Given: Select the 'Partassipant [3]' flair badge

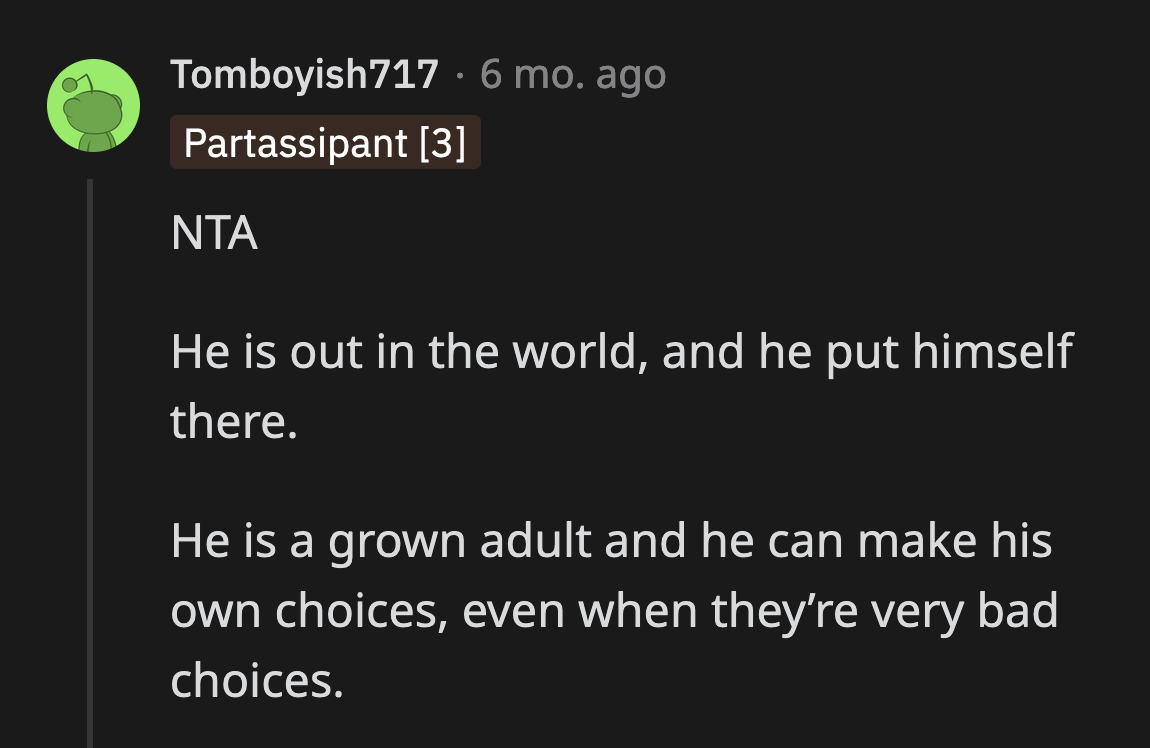Looking at the screenshot, I should tap(325, 143).
